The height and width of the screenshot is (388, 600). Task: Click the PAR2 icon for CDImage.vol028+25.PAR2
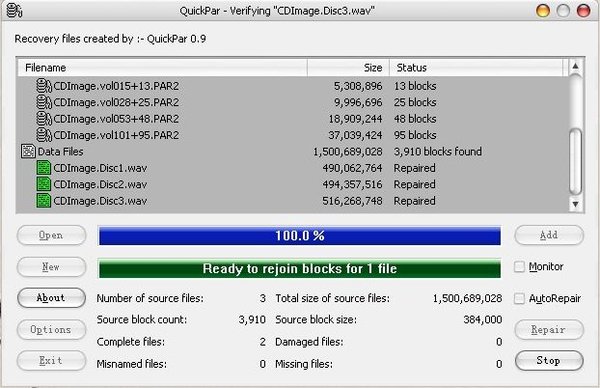pos(44,102)
